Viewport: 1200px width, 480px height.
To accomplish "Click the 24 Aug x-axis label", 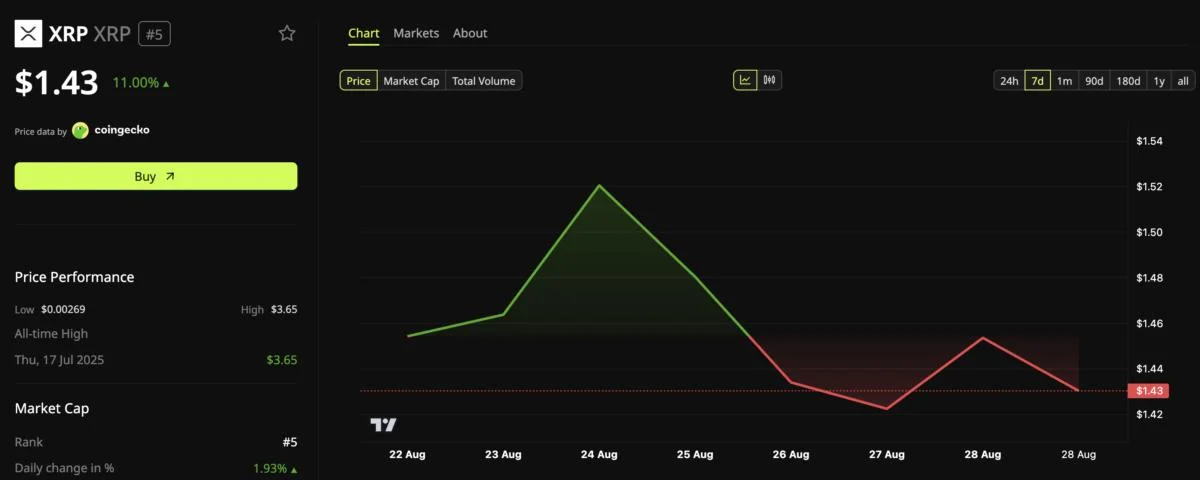I will click(x=599, y=454).
